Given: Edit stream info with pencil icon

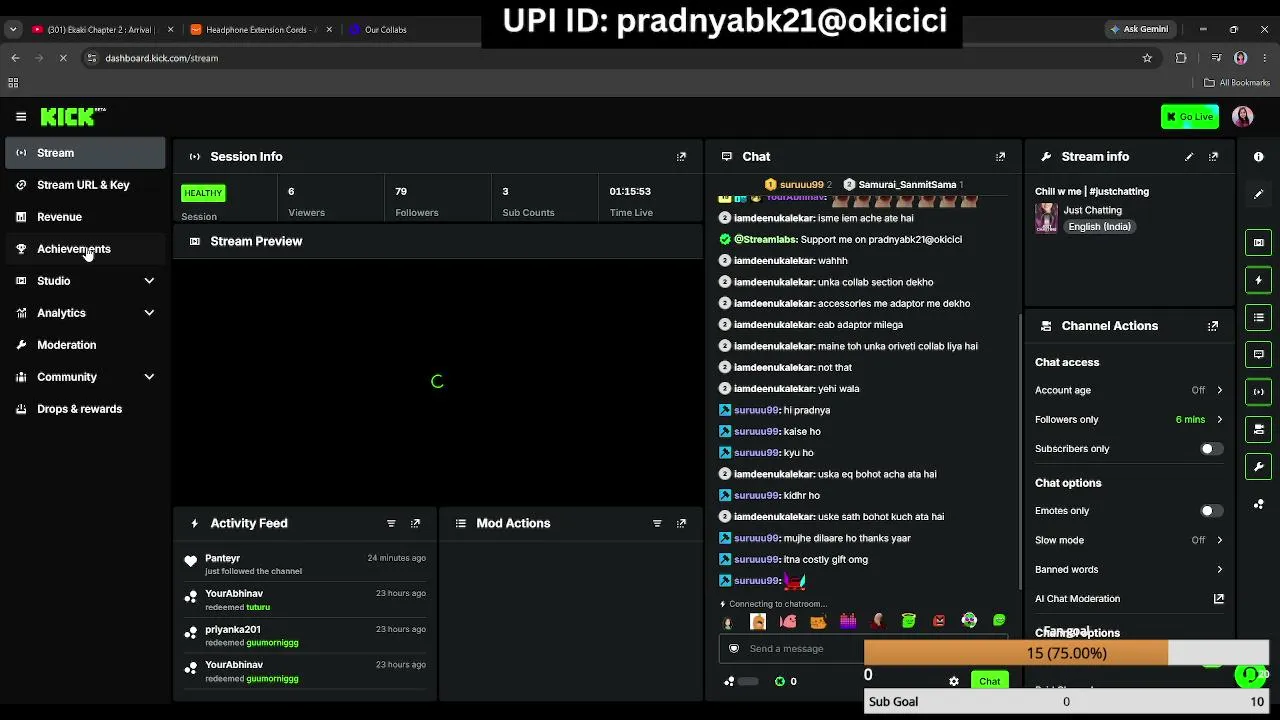Looking at the screenshot, I should pos(1189,157).
